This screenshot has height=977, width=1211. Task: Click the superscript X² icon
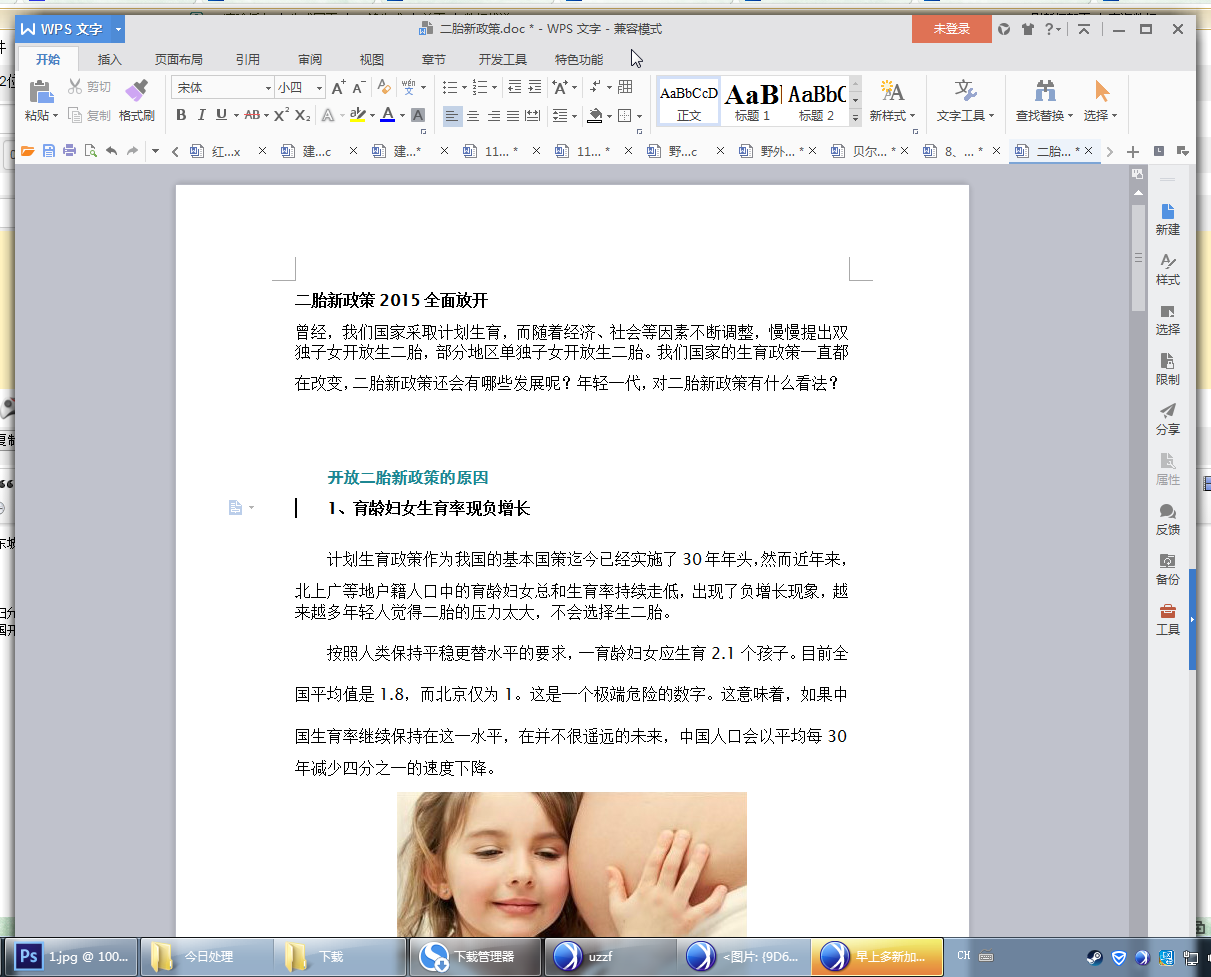(281, 115)
